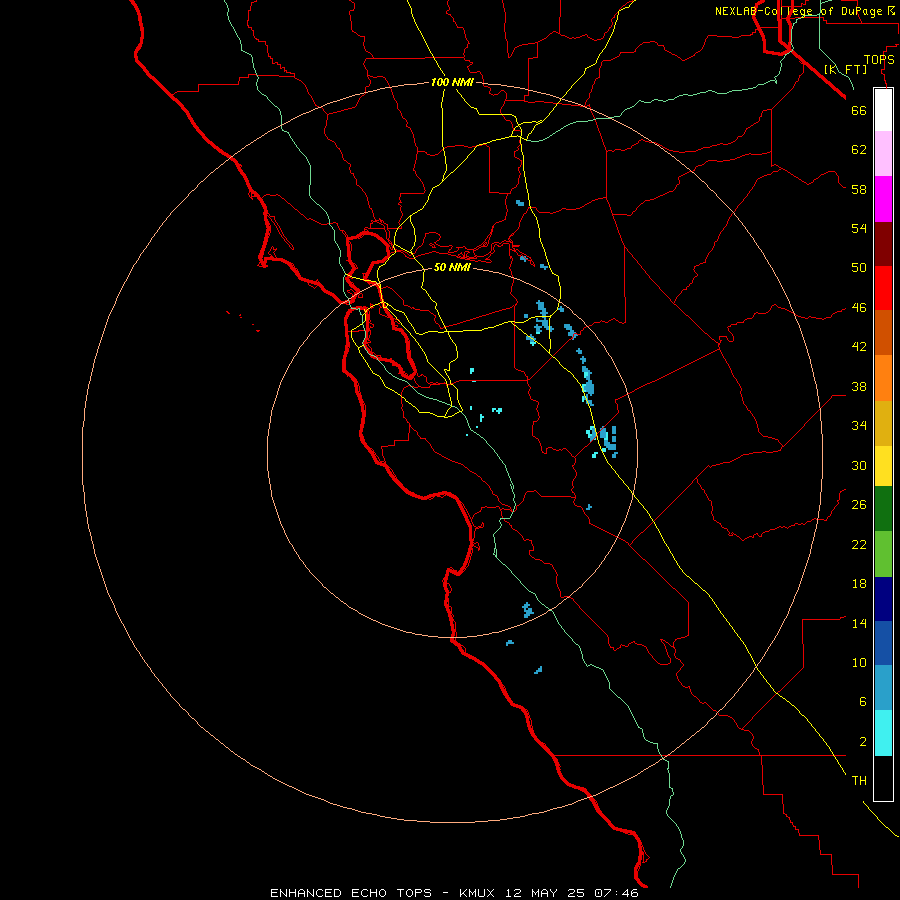Click the white 66 kft color swatch

tap(883, 110)
